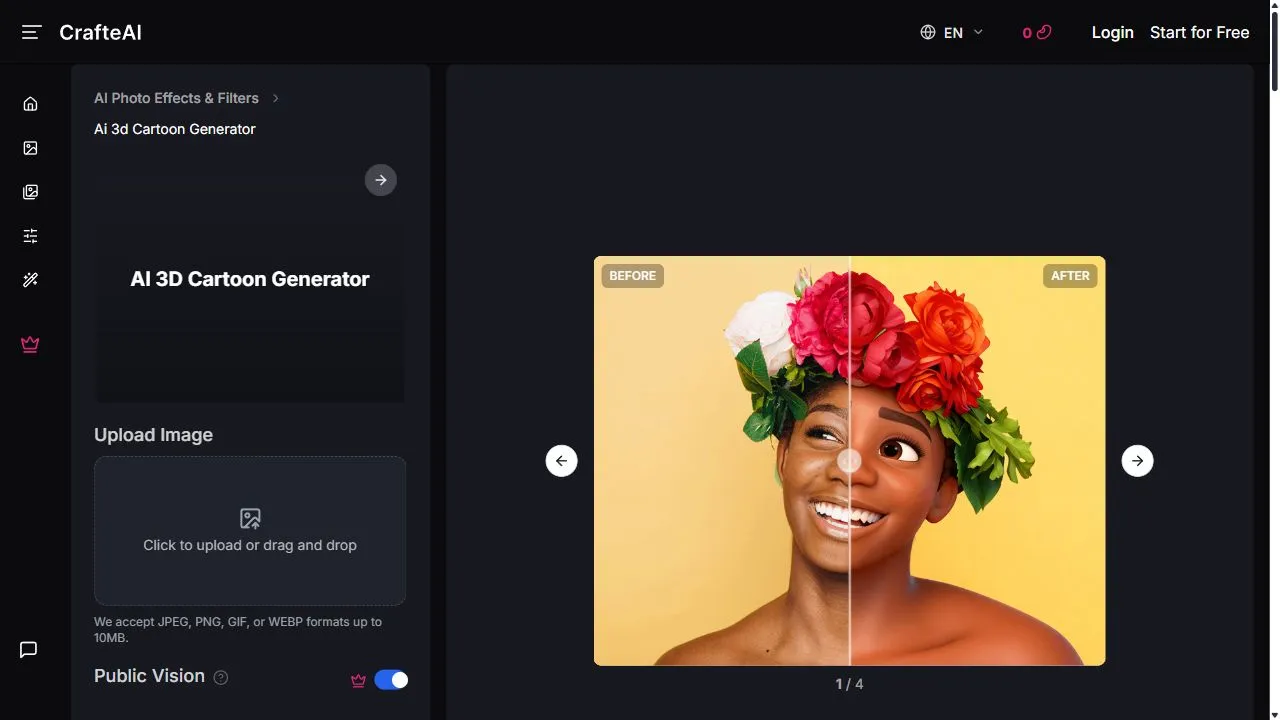The image size is (1280, 720).
Task: Open the image tool sidebar icon
Action: coord(30,148)
